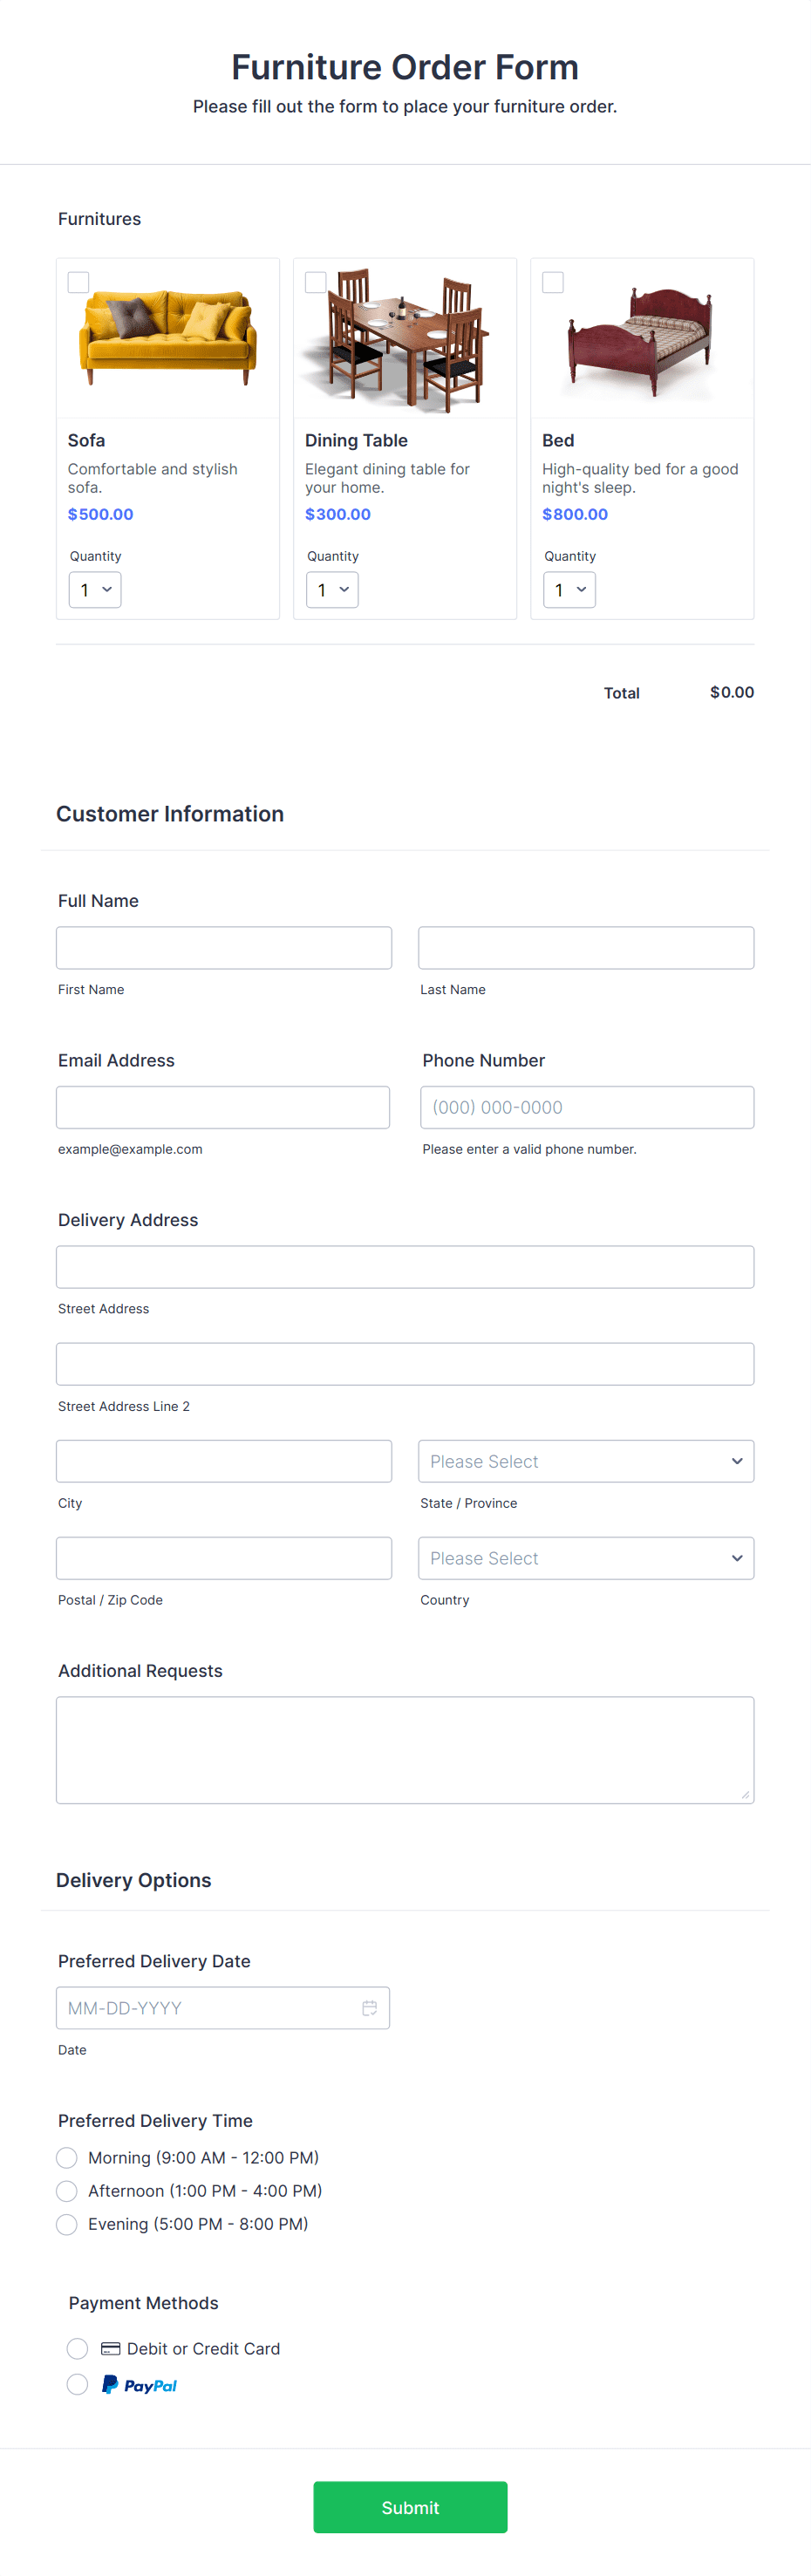The width and height of the screenshot is (811, 2576).
Task: Choose Morning delivery time option
Action: (x=67, y=2157)
